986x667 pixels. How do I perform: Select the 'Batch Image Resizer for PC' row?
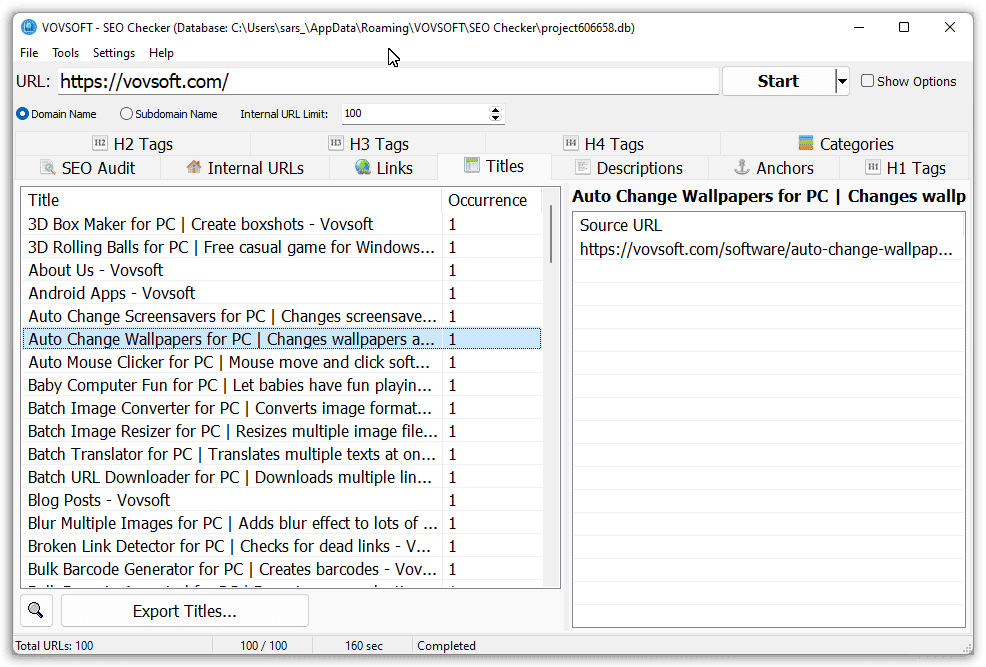[x=282, y=431]
